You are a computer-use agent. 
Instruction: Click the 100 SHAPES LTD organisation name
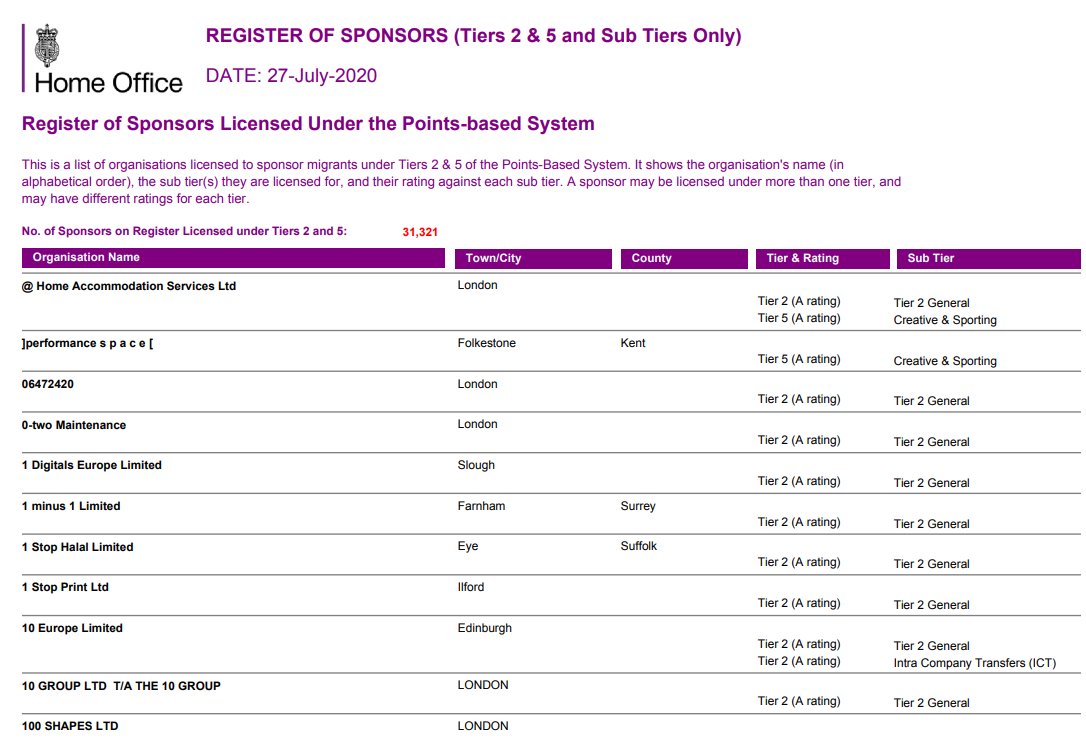pos(70,726)
